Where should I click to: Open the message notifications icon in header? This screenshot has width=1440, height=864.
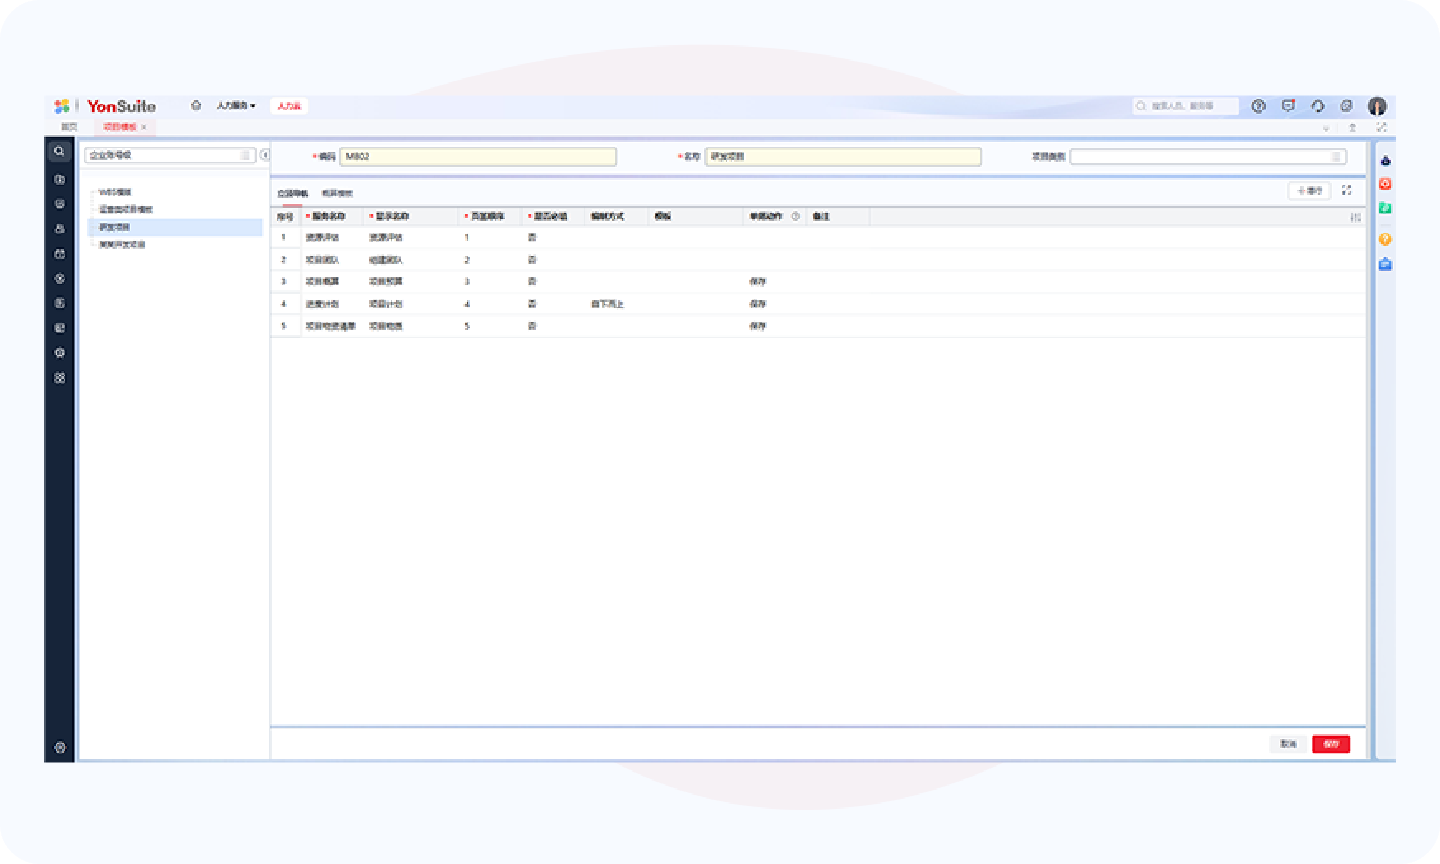(x=1288, y=106)
